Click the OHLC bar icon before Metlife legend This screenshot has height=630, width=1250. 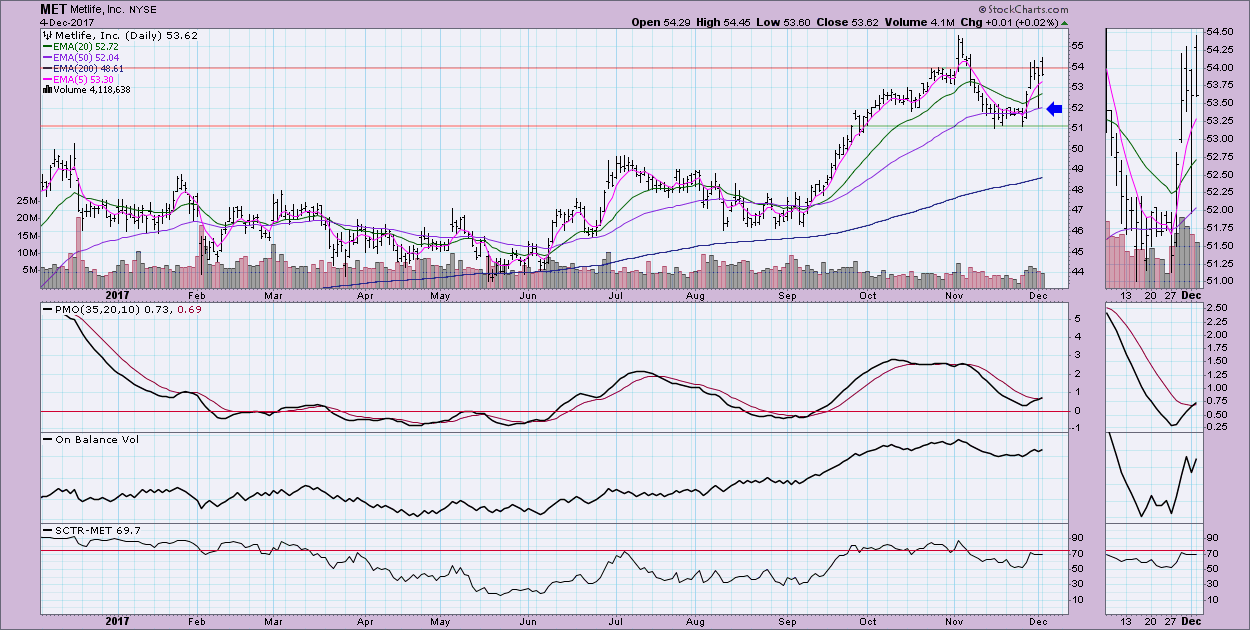46,35
